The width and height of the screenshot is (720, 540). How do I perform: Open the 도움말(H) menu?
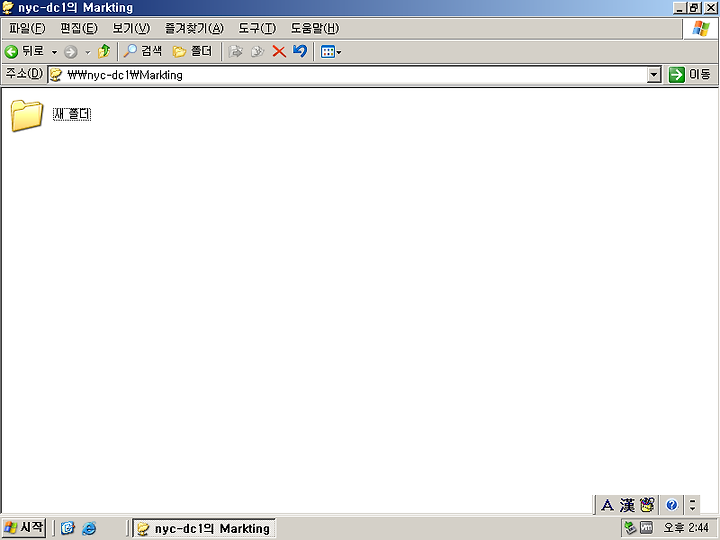pyautogui.click(x=315, y=28)
